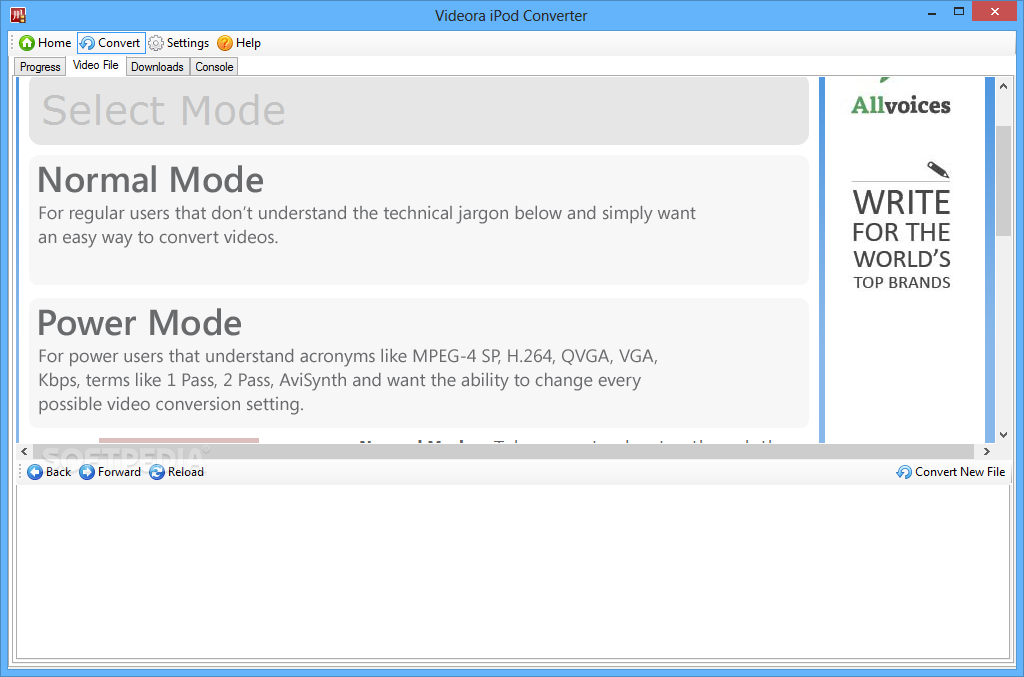The image size is (1024, 677).
Task: Click the pencil icon in the Allvoices ad
Action: (938, 170)
